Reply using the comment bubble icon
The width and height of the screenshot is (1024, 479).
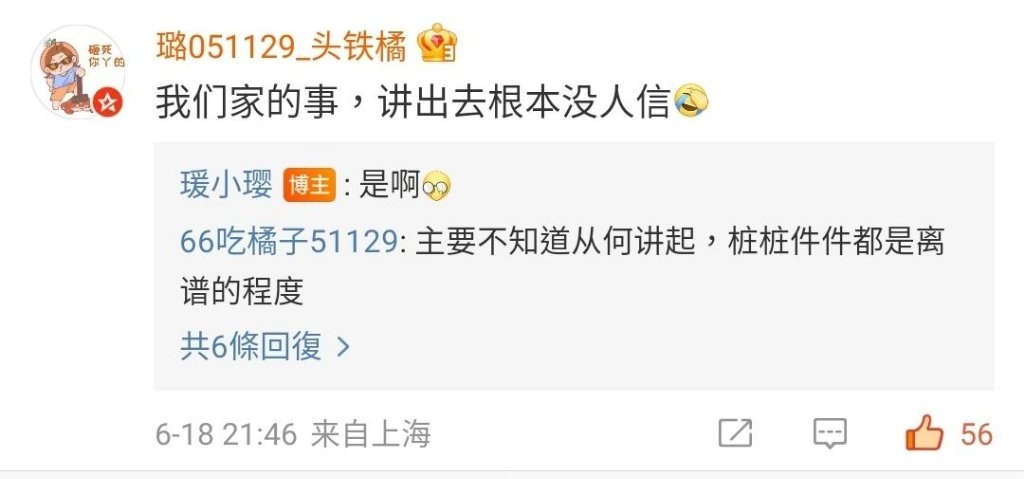tap(829, 433)
